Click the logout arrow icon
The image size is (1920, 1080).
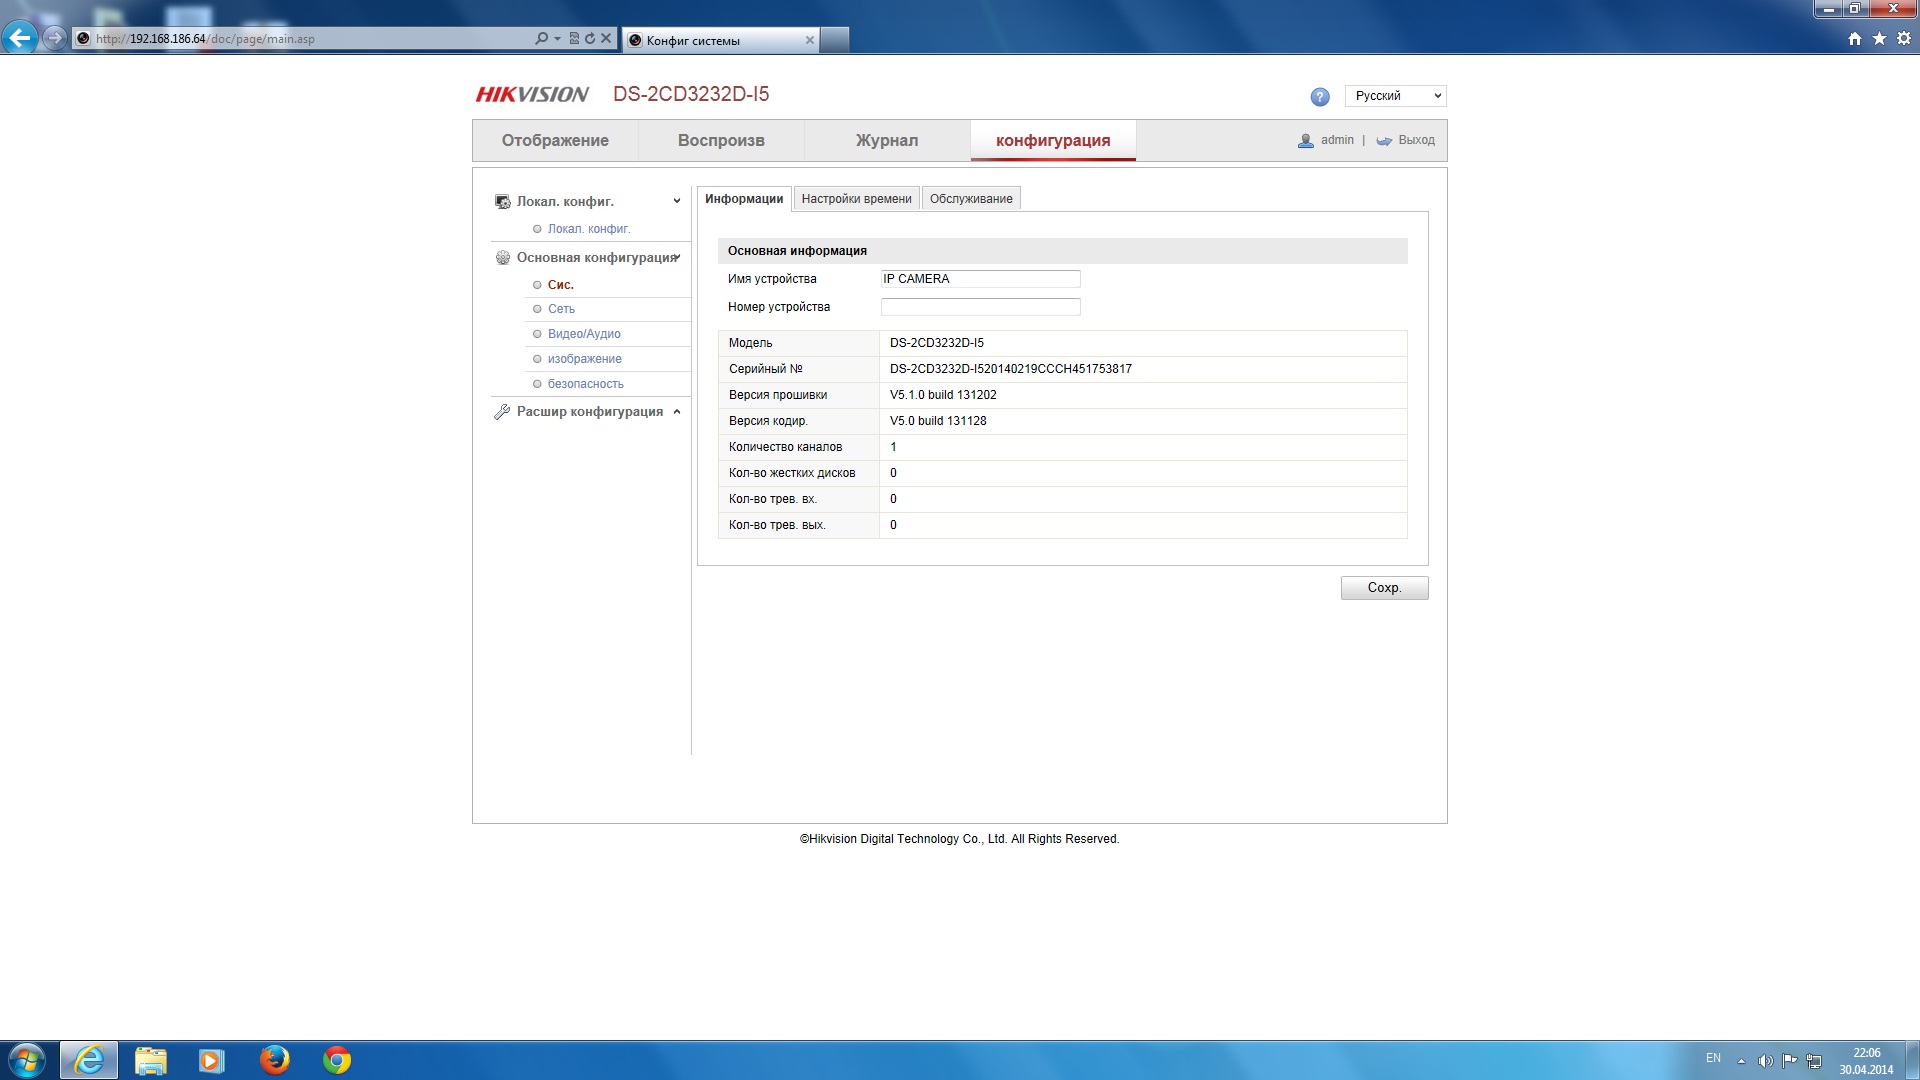coord(1384,141)
